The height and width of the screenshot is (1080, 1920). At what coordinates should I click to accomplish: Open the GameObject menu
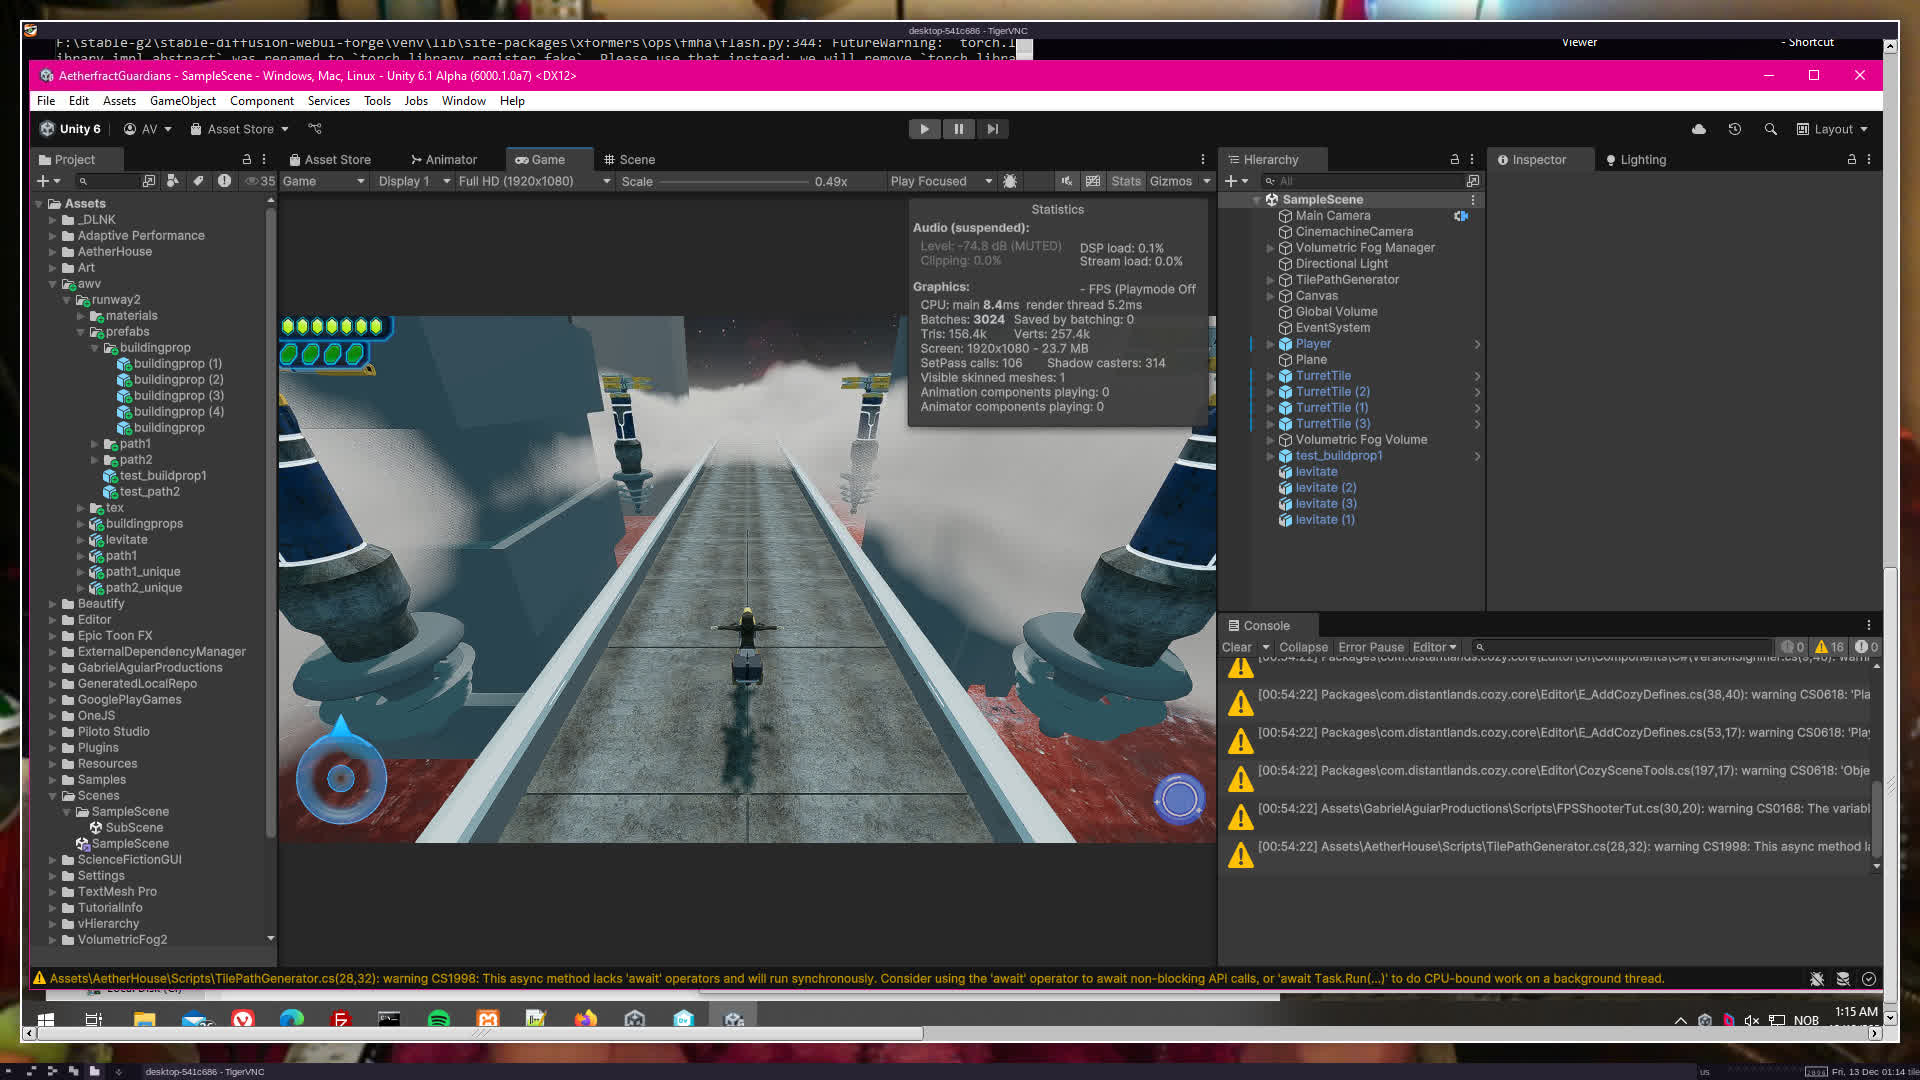click(x=182, y=101)
